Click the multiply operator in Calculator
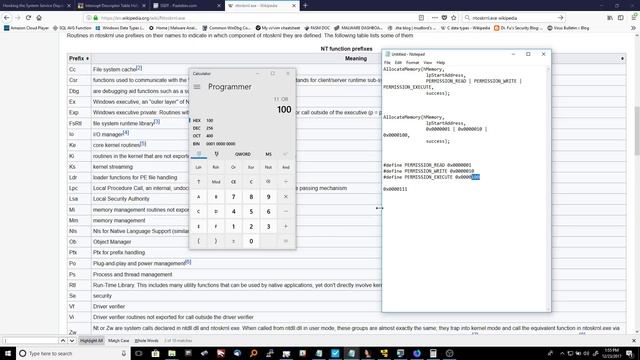 [x=286, y=197]
